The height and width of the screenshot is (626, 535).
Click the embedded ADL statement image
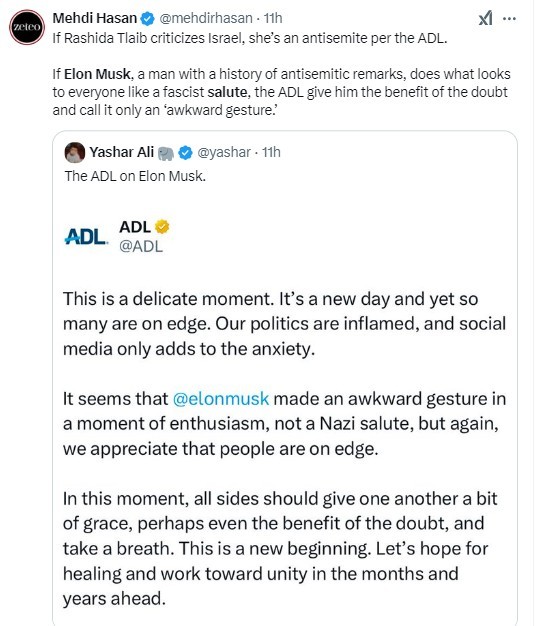[285, 411]
